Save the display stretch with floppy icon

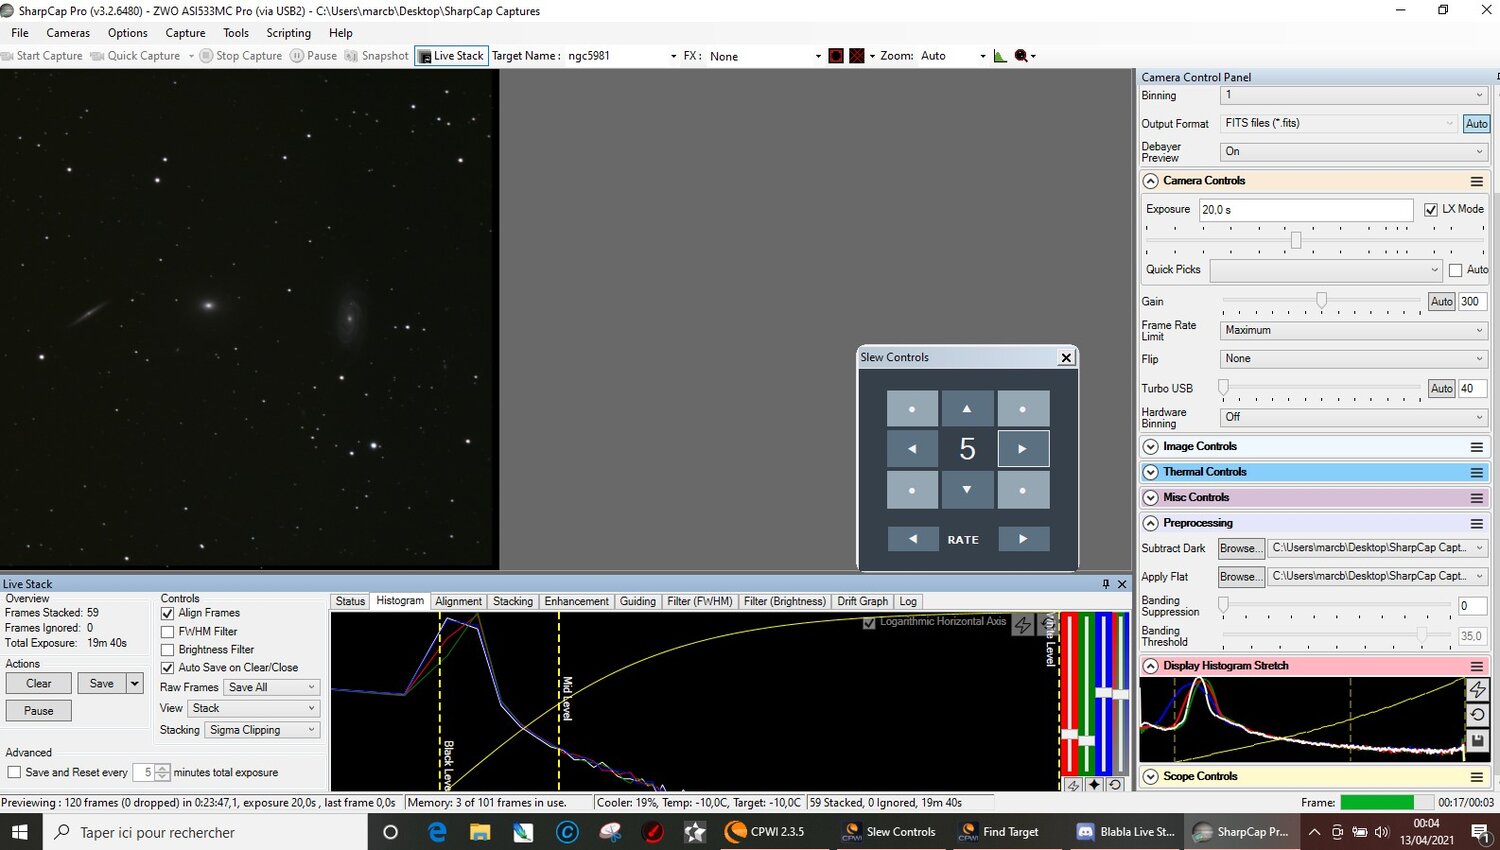[x=1476, y=741]
